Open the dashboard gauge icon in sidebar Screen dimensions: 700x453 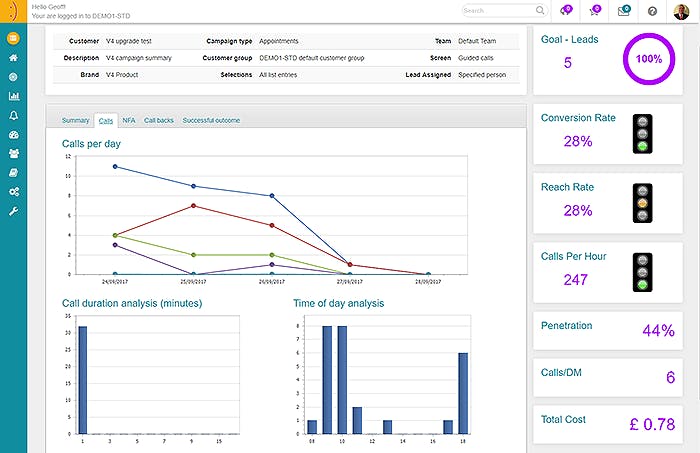point(13,135)
